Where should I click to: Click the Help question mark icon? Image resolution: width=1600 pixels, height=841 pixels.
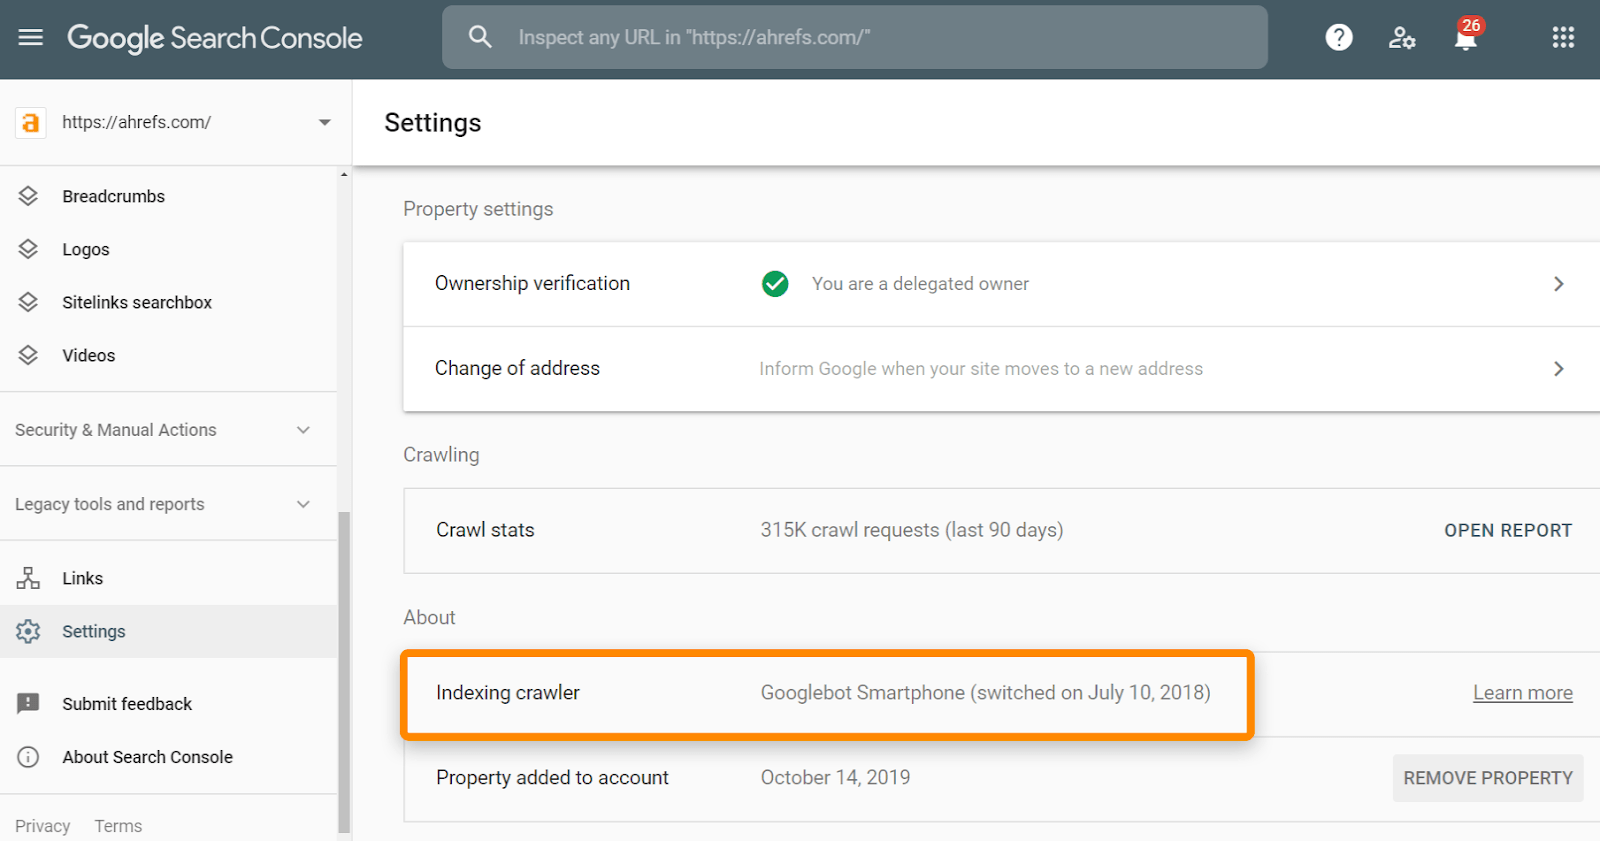(1338, 38)
